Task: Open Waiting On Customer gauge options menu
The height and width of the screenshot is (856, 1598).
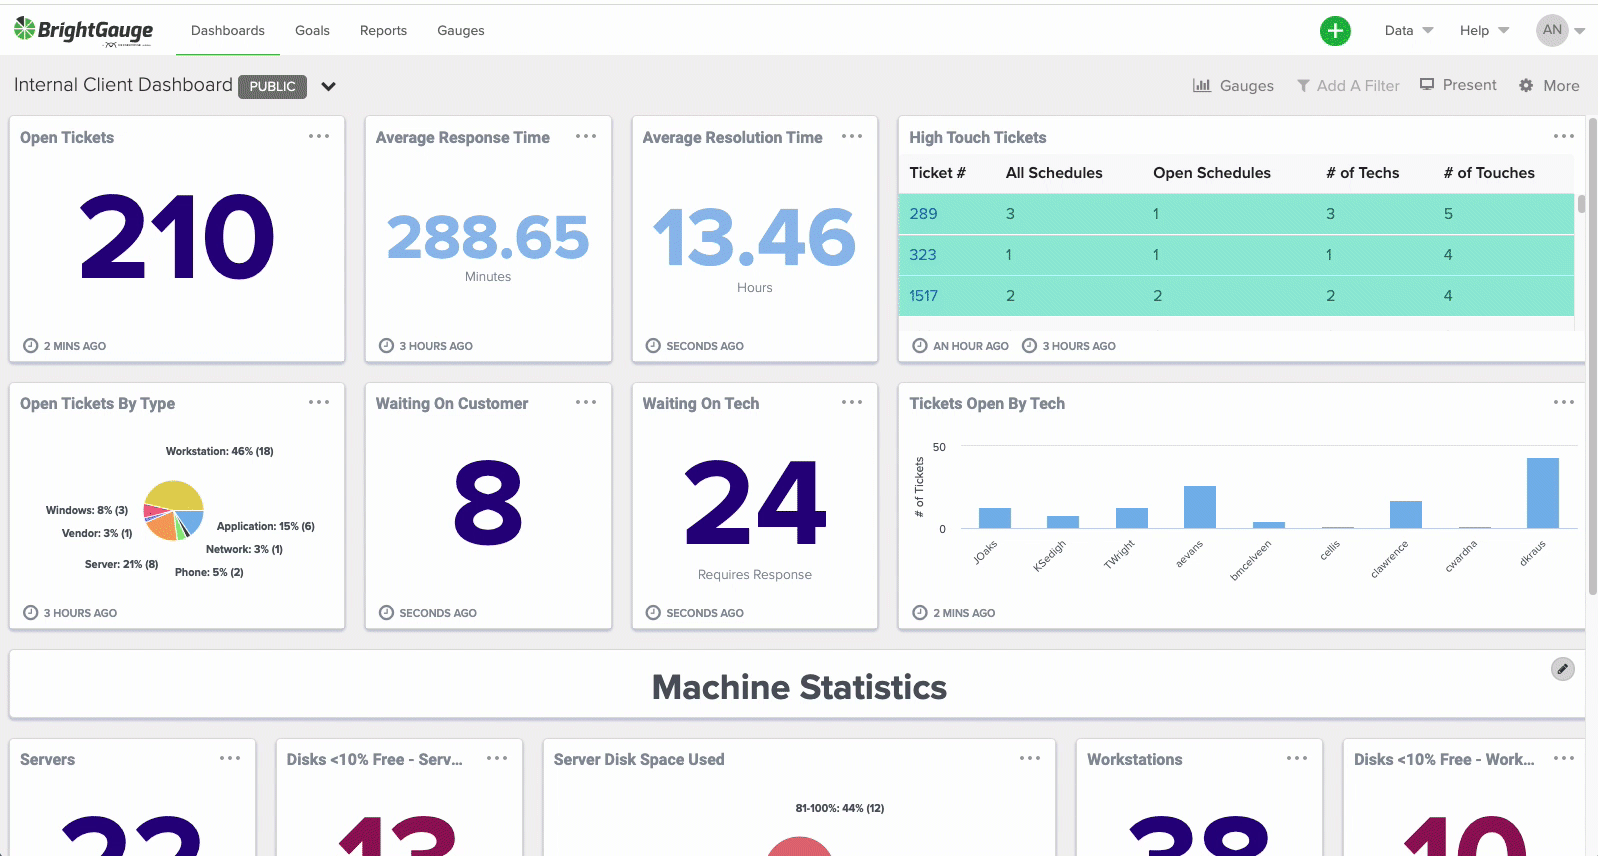Action: [586, 402]
